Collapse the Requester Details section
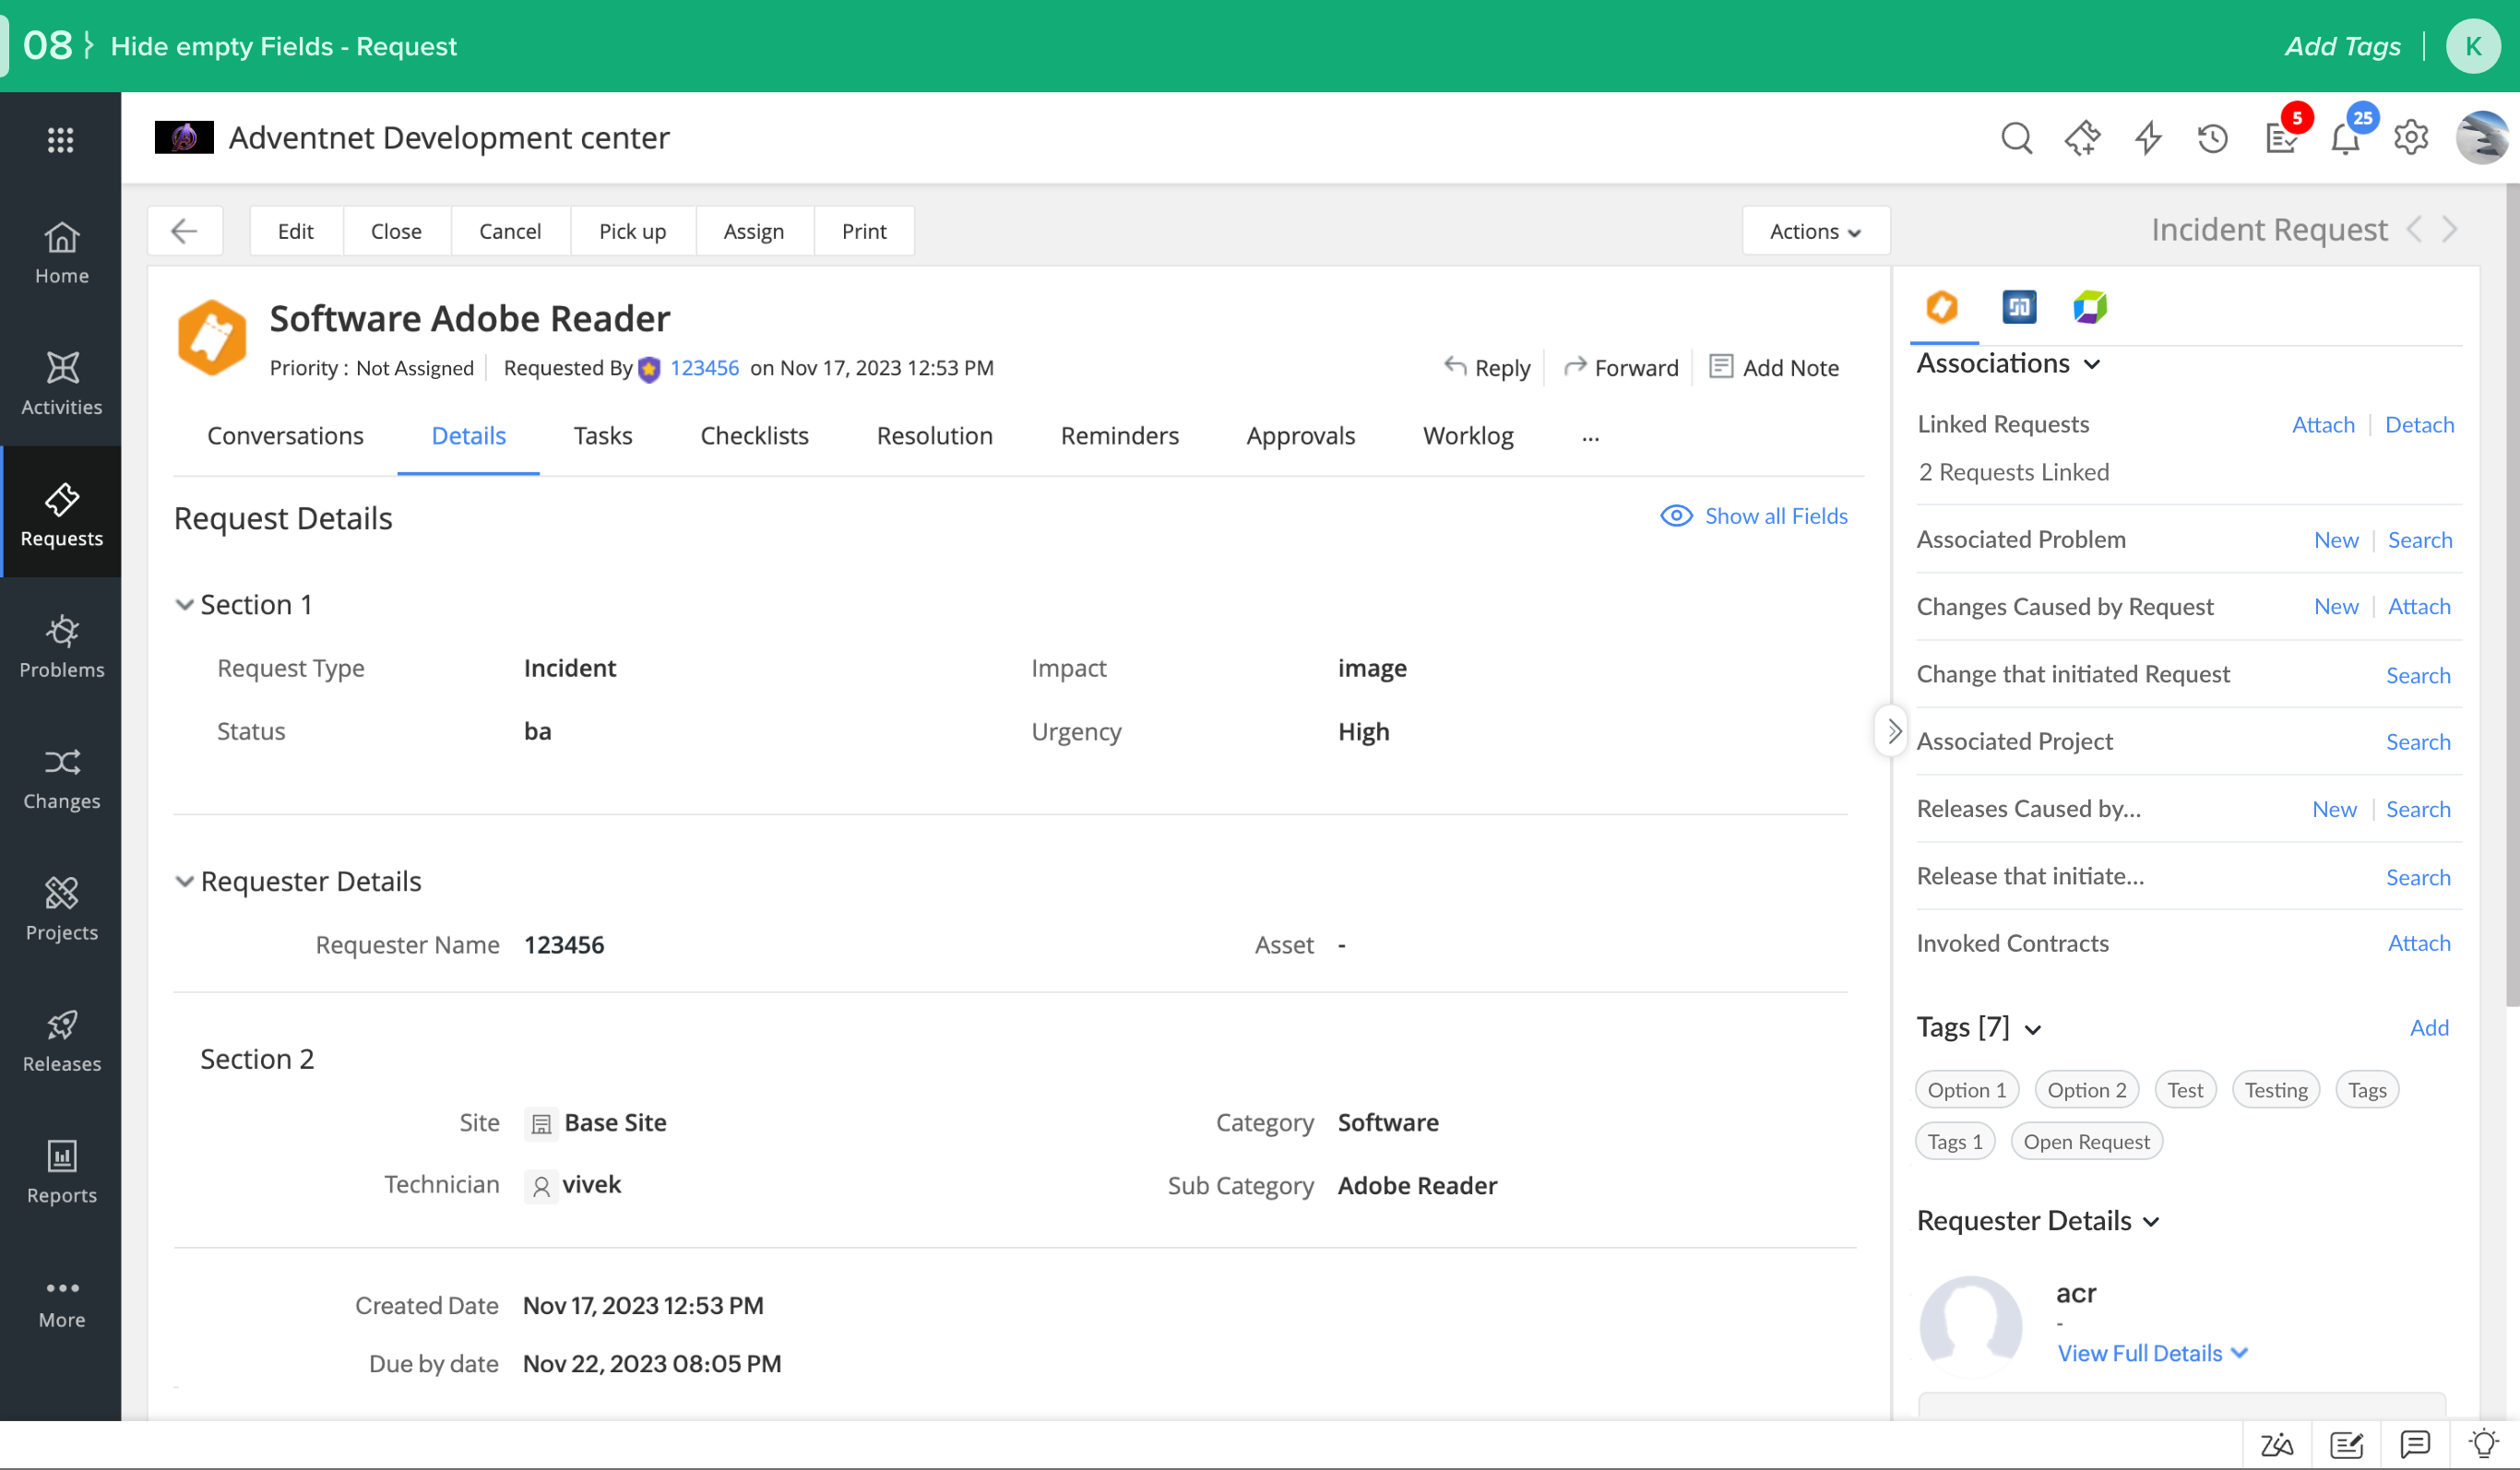This screenshot has width=2520, height=1470. pyautogui.click(x=184, y=880)
